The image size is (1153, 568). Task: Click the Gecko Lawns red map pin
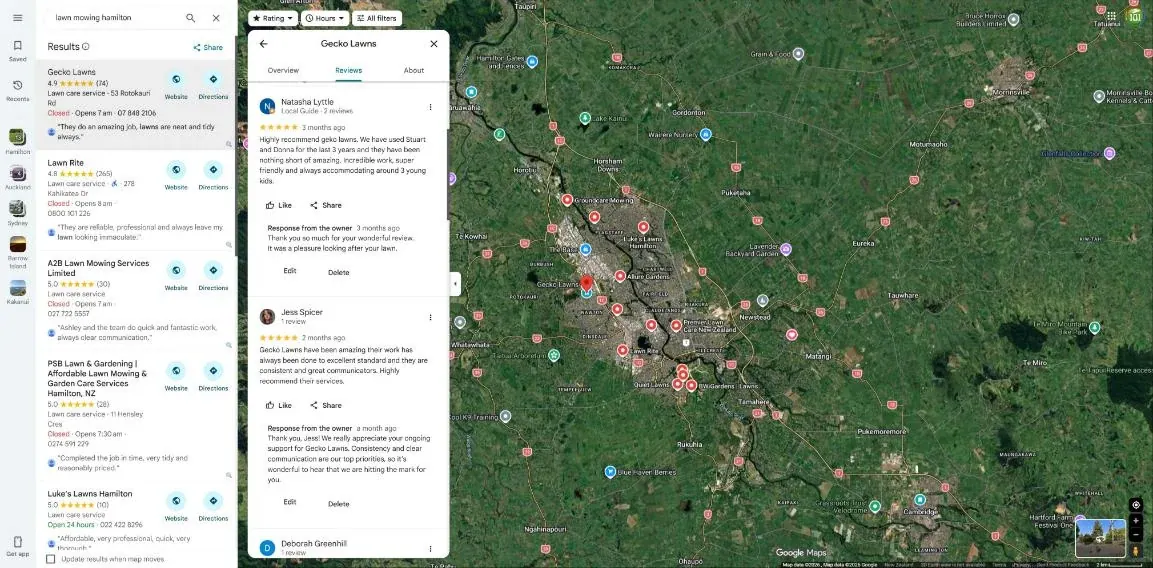point(586,284)
